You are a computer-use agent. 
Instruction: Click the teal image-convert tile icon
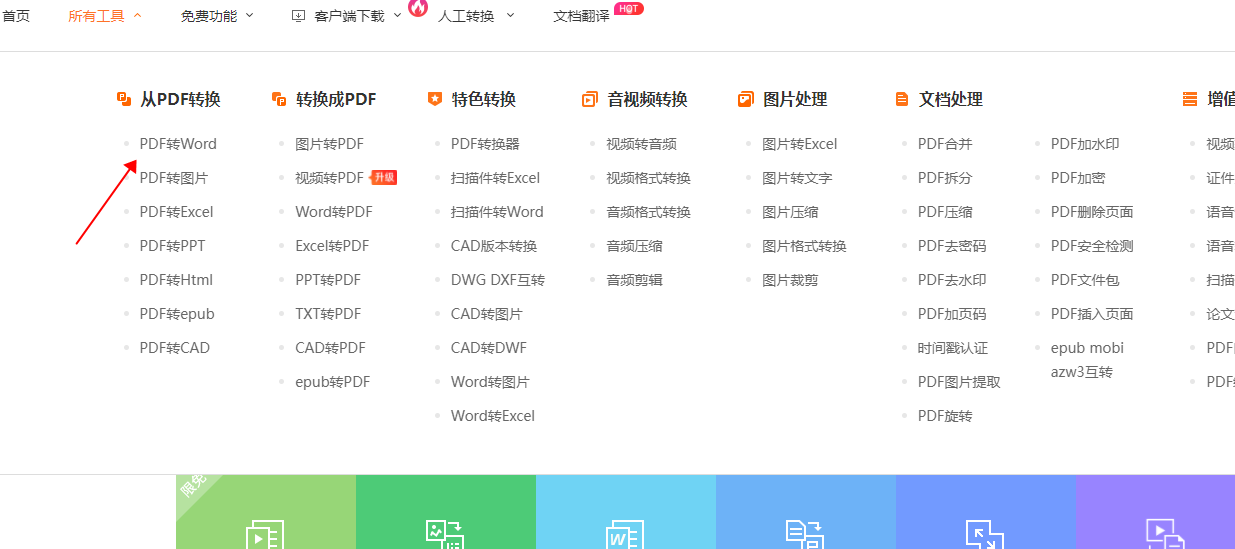tap(445, 534)
